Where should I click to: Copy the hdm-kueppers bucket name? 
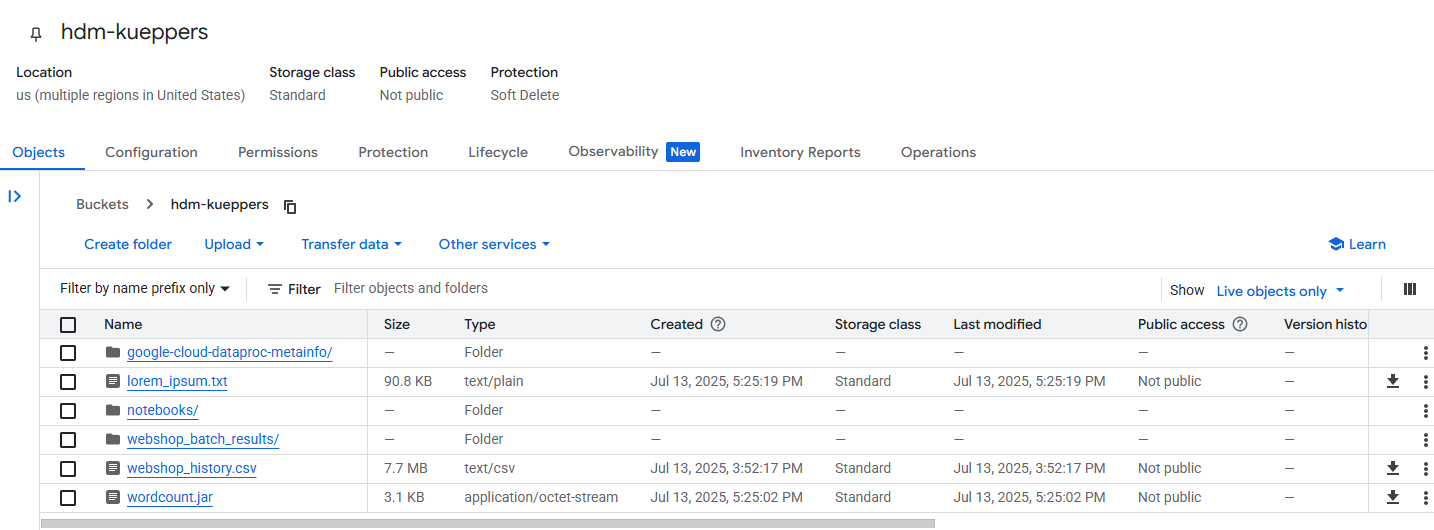tap(290, 206)
